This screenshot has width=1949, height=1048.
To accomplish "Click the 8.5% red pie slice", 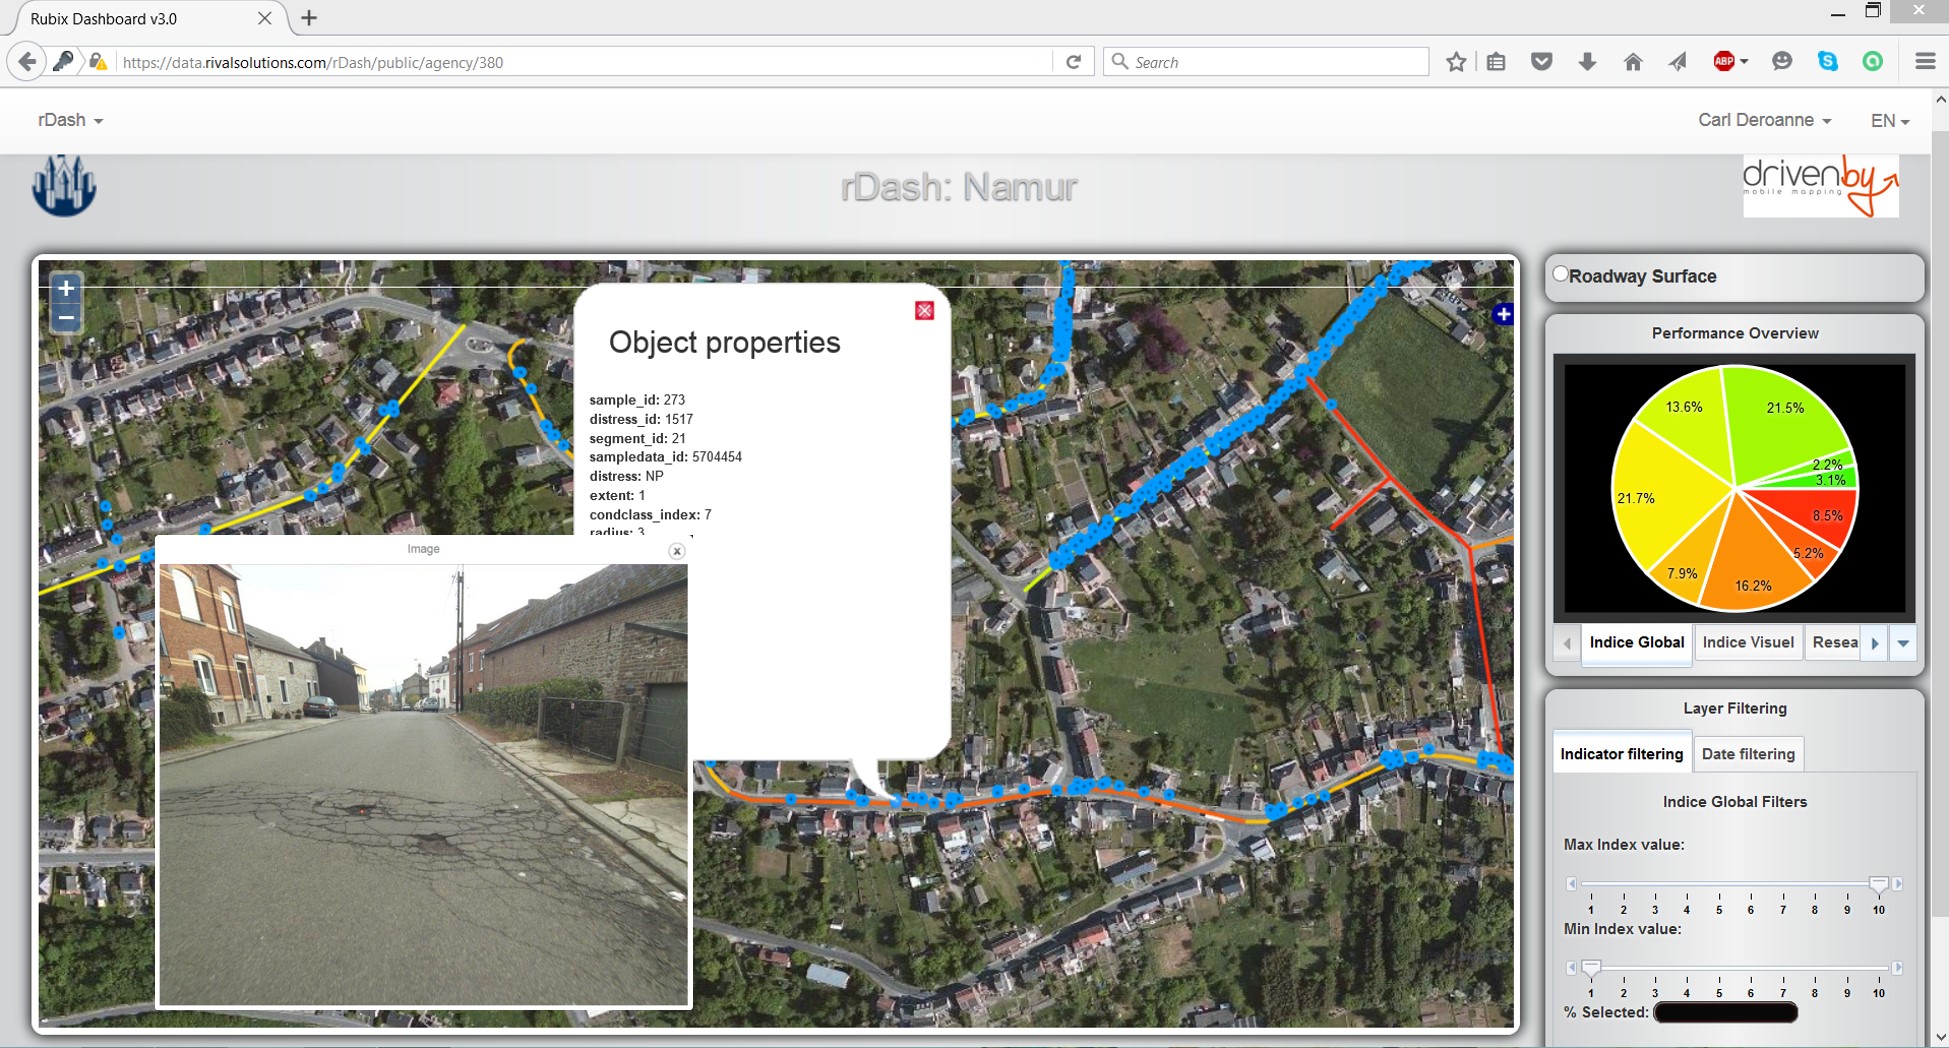I will coord(1815,512).
